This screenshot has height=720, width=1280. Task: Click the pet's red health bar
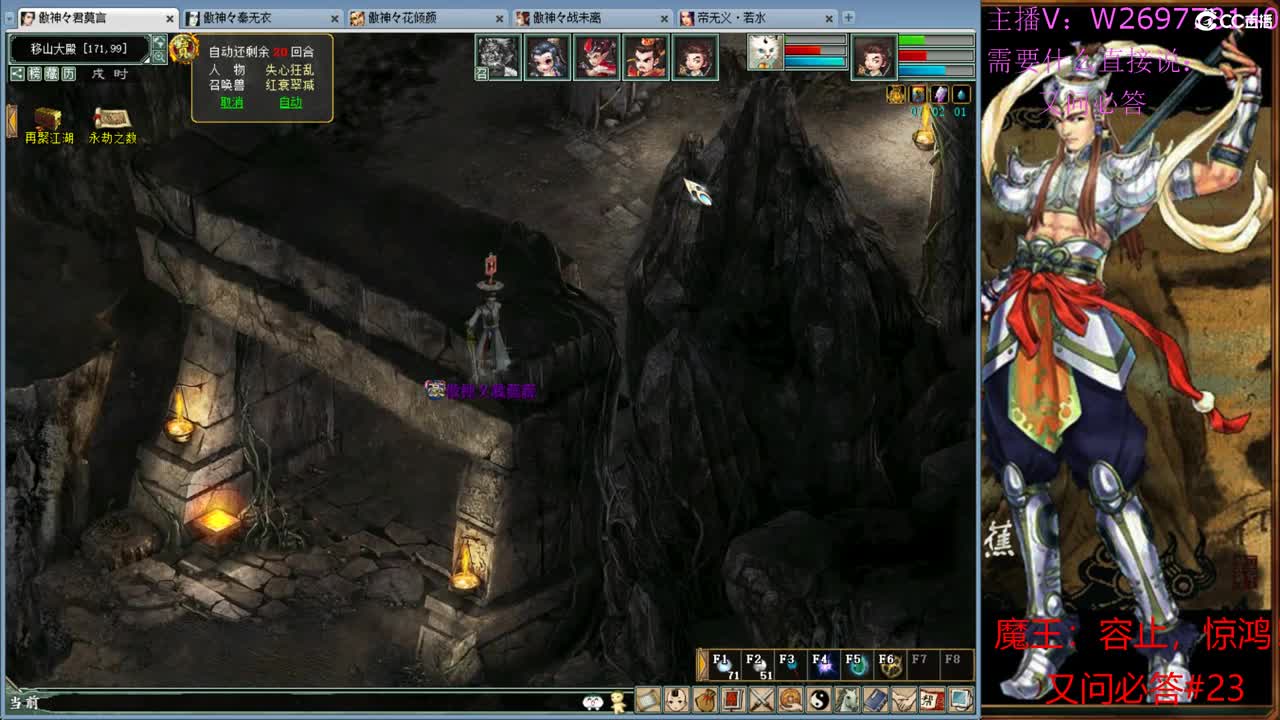click(x=815, y=50)
